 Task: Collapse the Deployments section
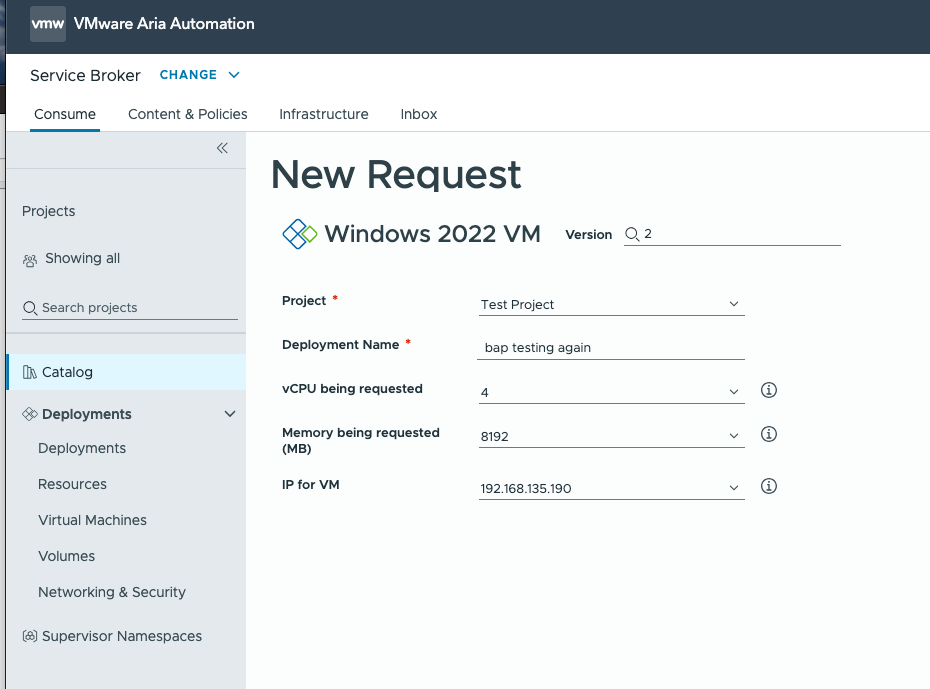(x=230, y=414)
